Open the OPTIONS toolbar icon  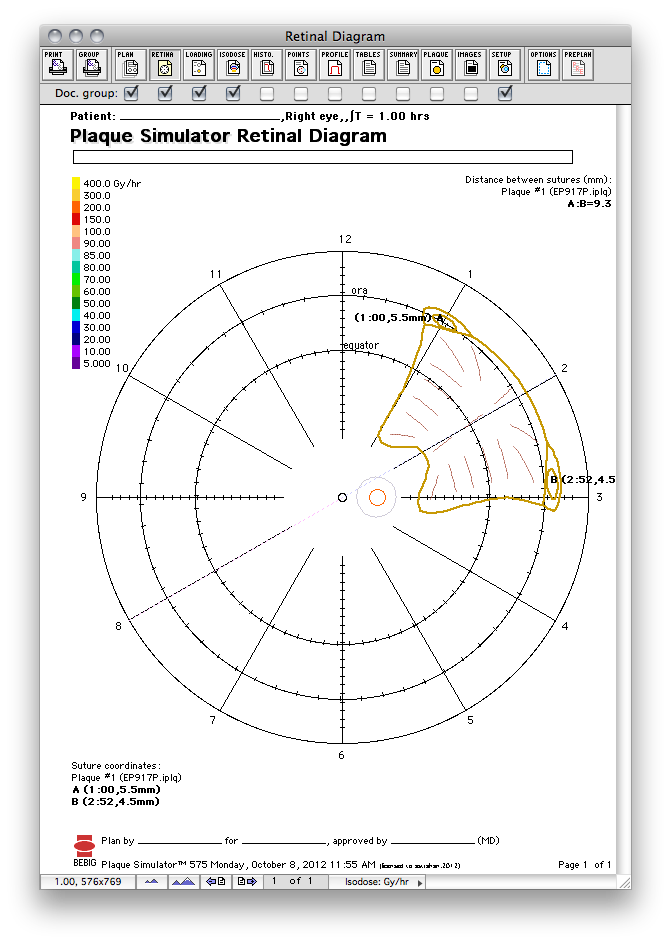click(x=543, y=65)
